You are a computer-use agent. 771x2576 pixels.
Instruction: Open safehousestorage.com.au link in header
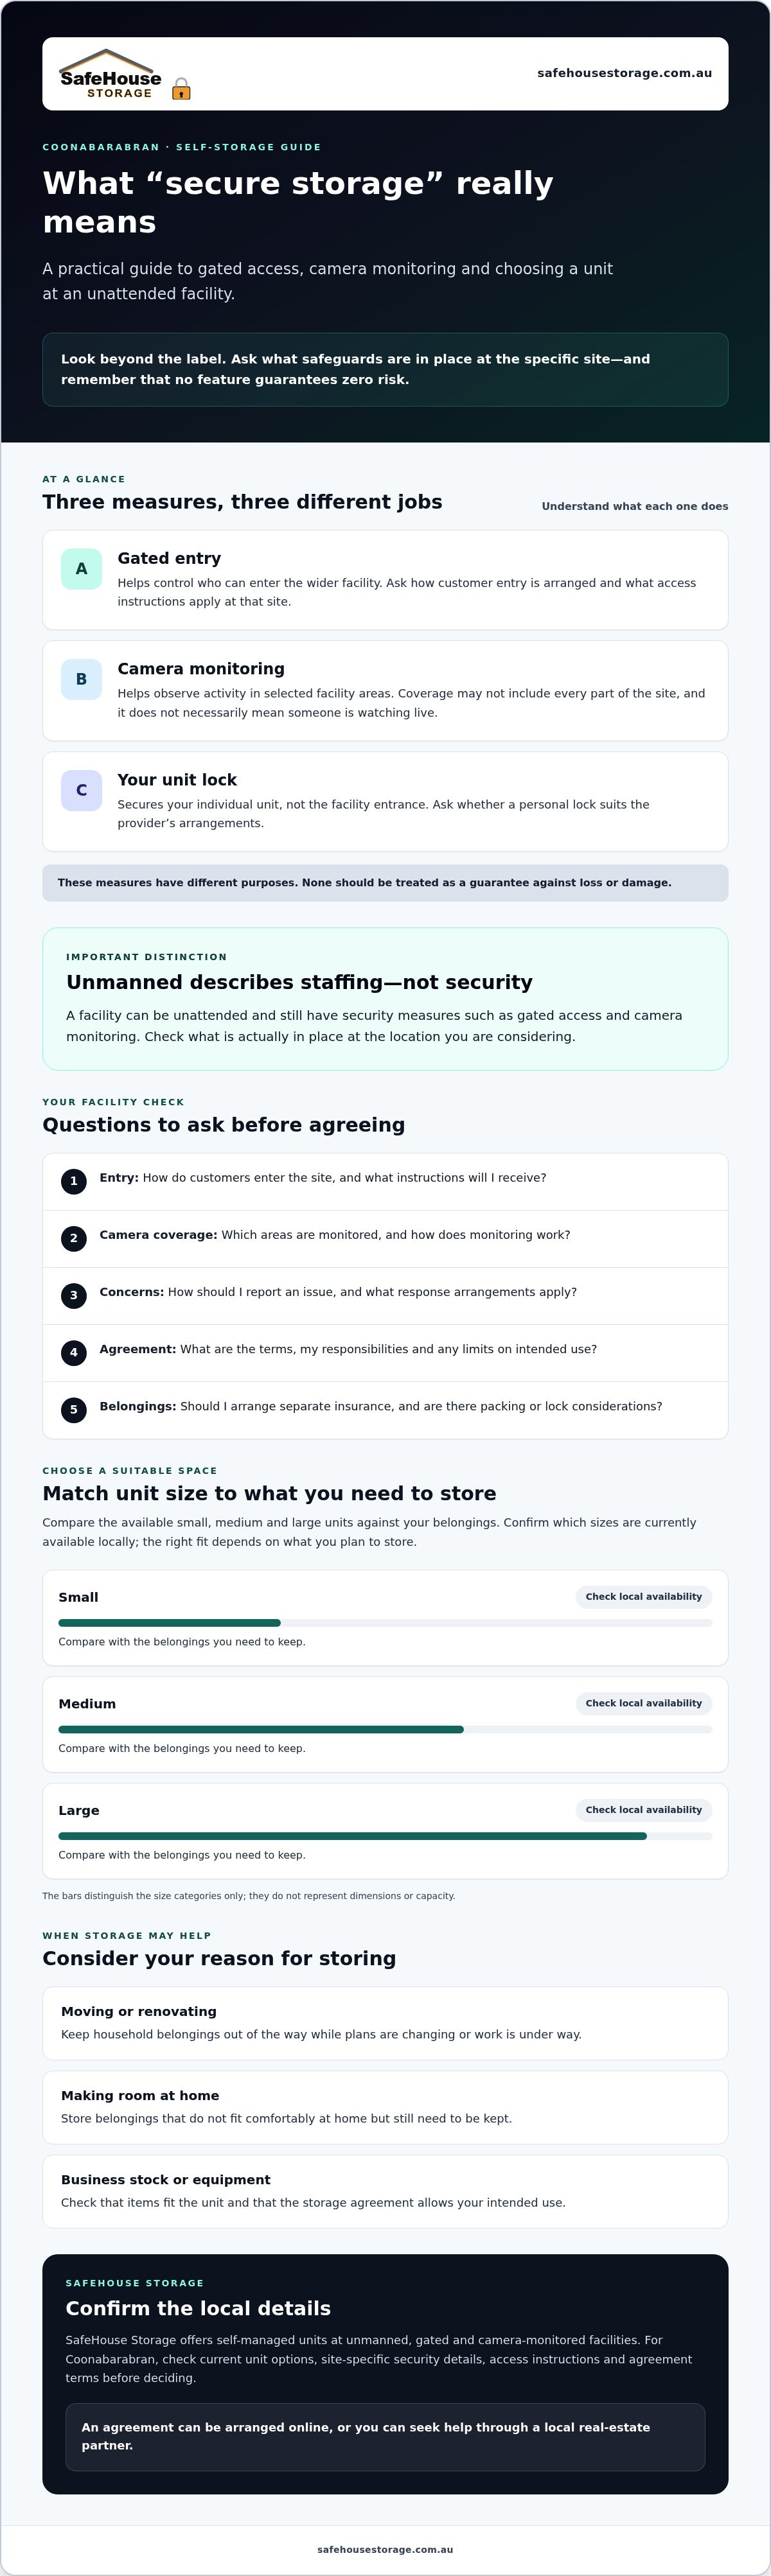[x=624, y=73]
